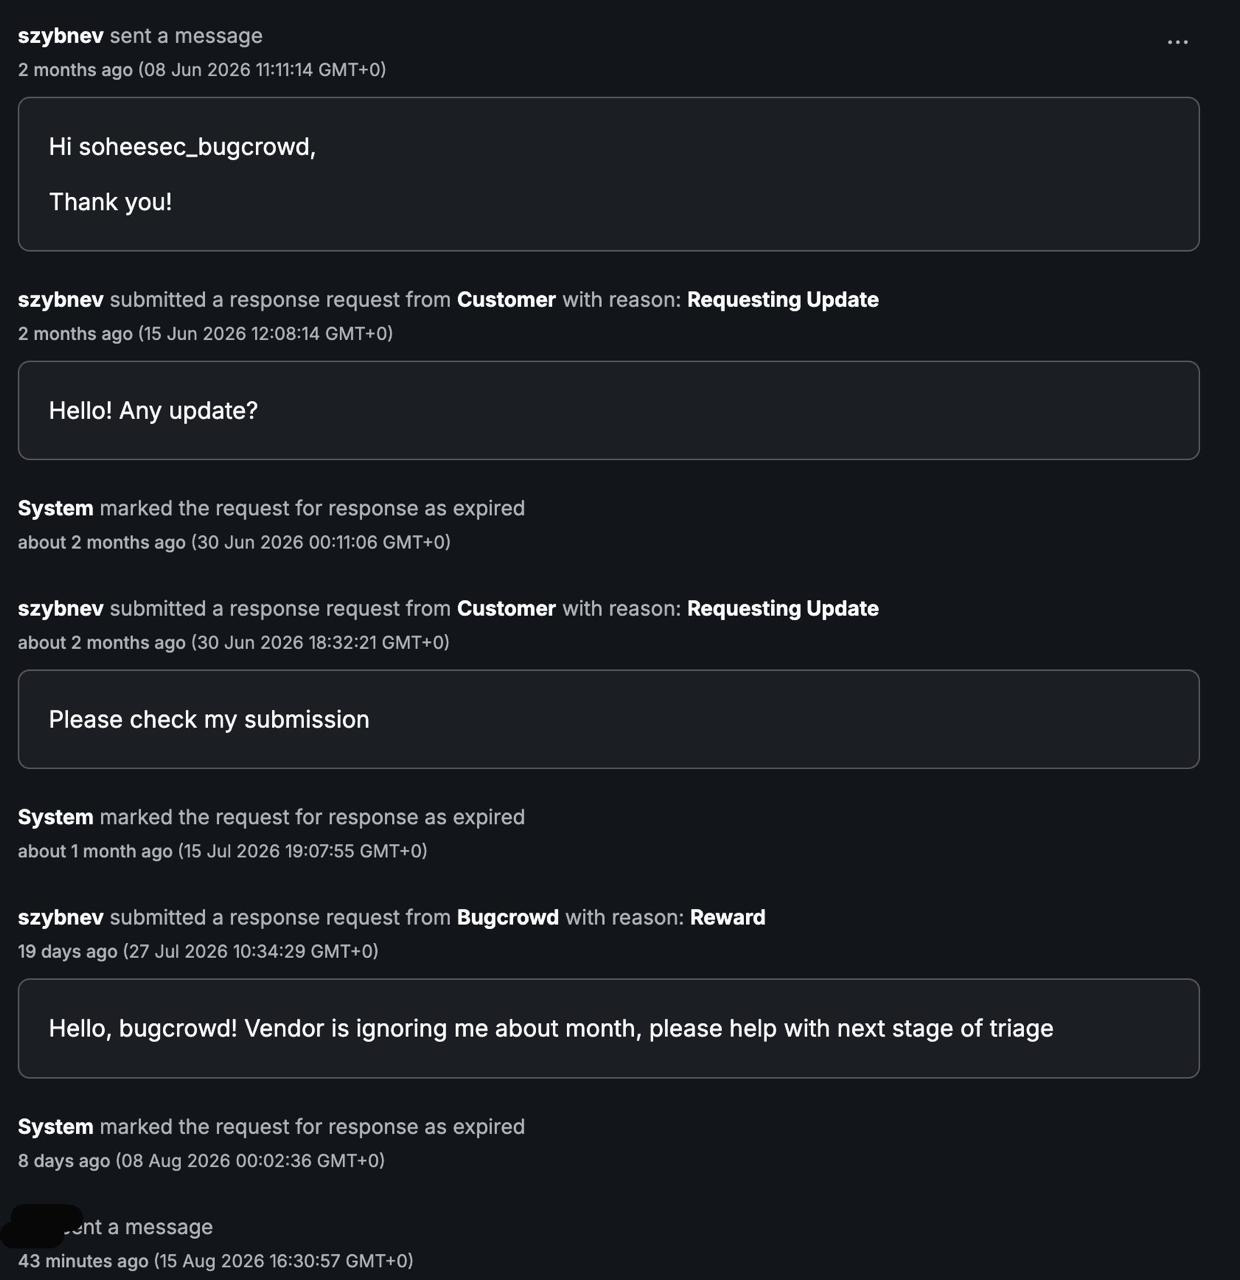The image size is (1240, 1280).
Task: Select the 'Hello! Any update?' message box
Action: point(608,410)
